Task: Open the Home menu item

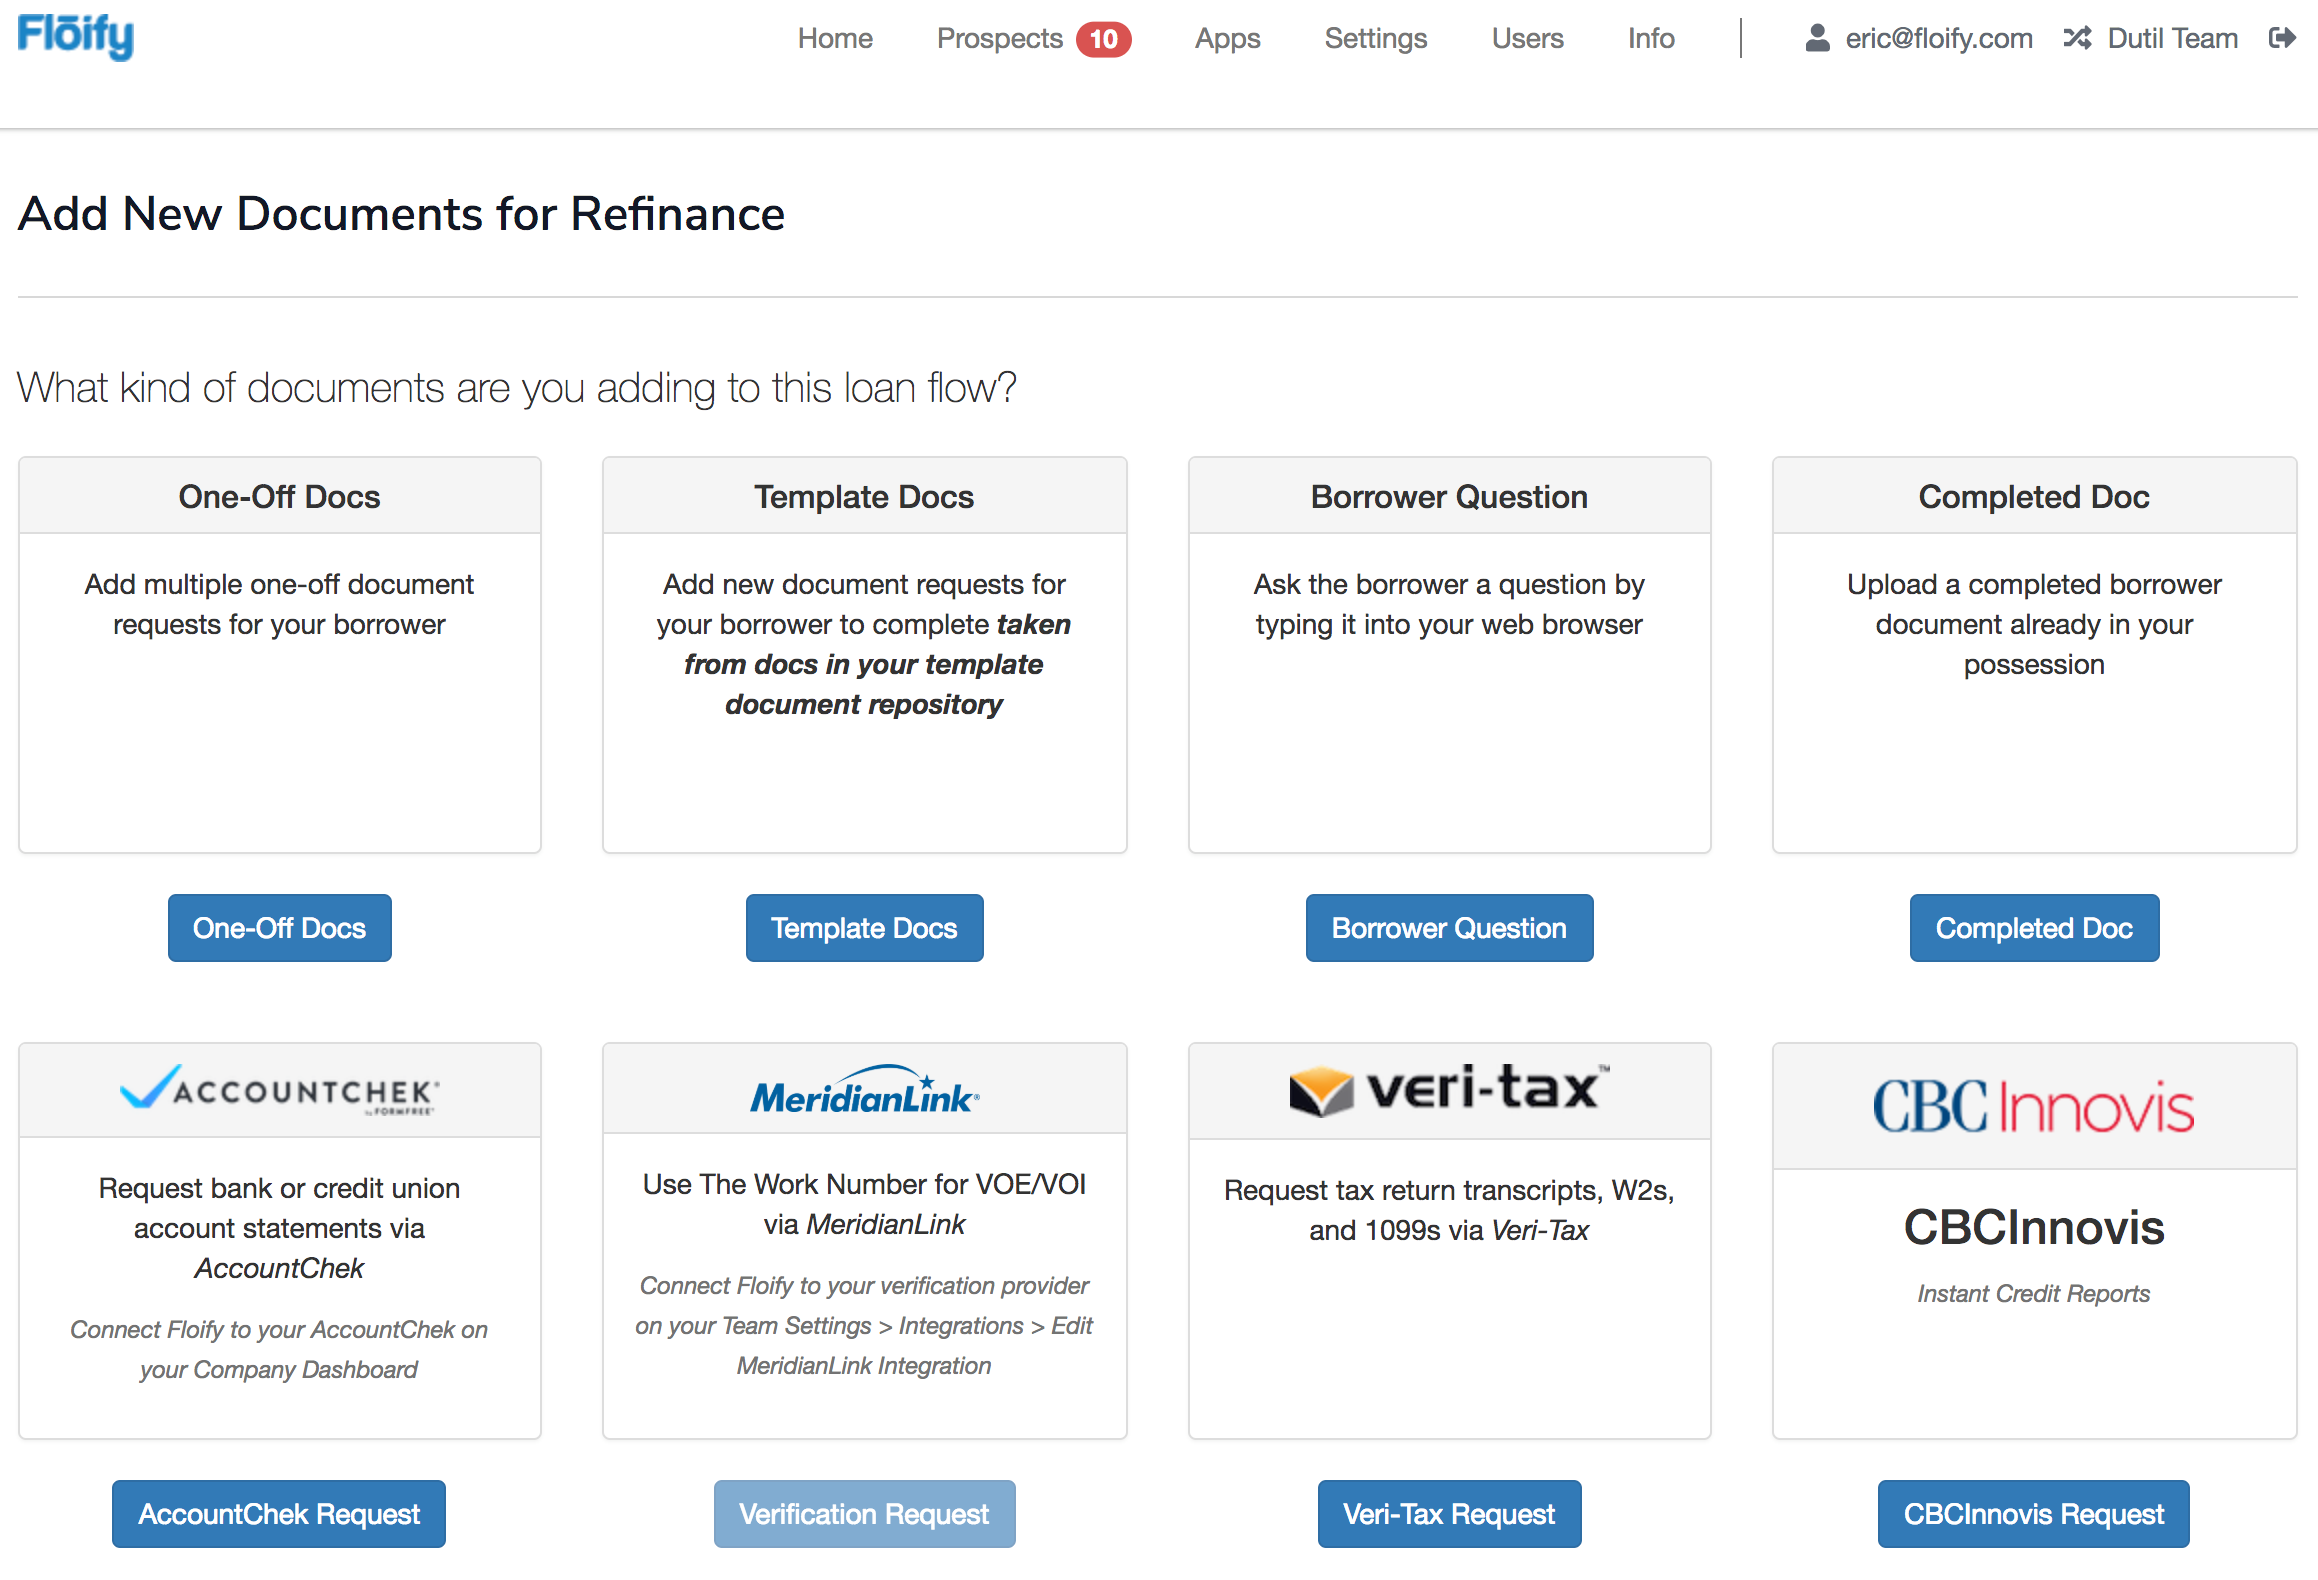Action: pos(835,38)
